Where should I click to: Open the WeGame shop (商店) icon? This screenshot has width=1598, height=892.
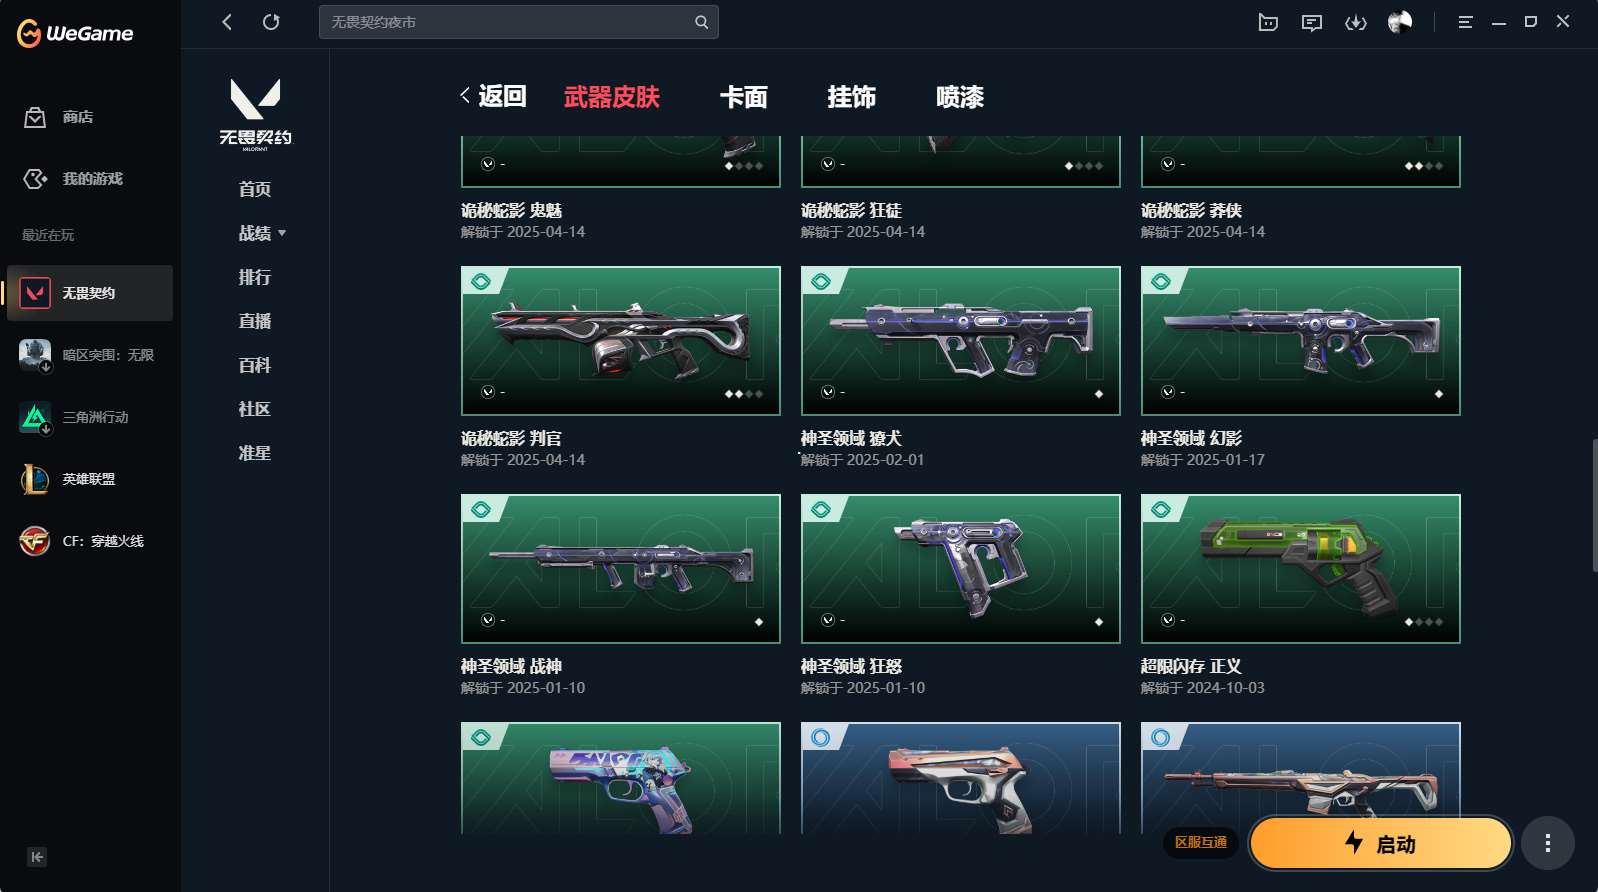[x=35, y=117]
